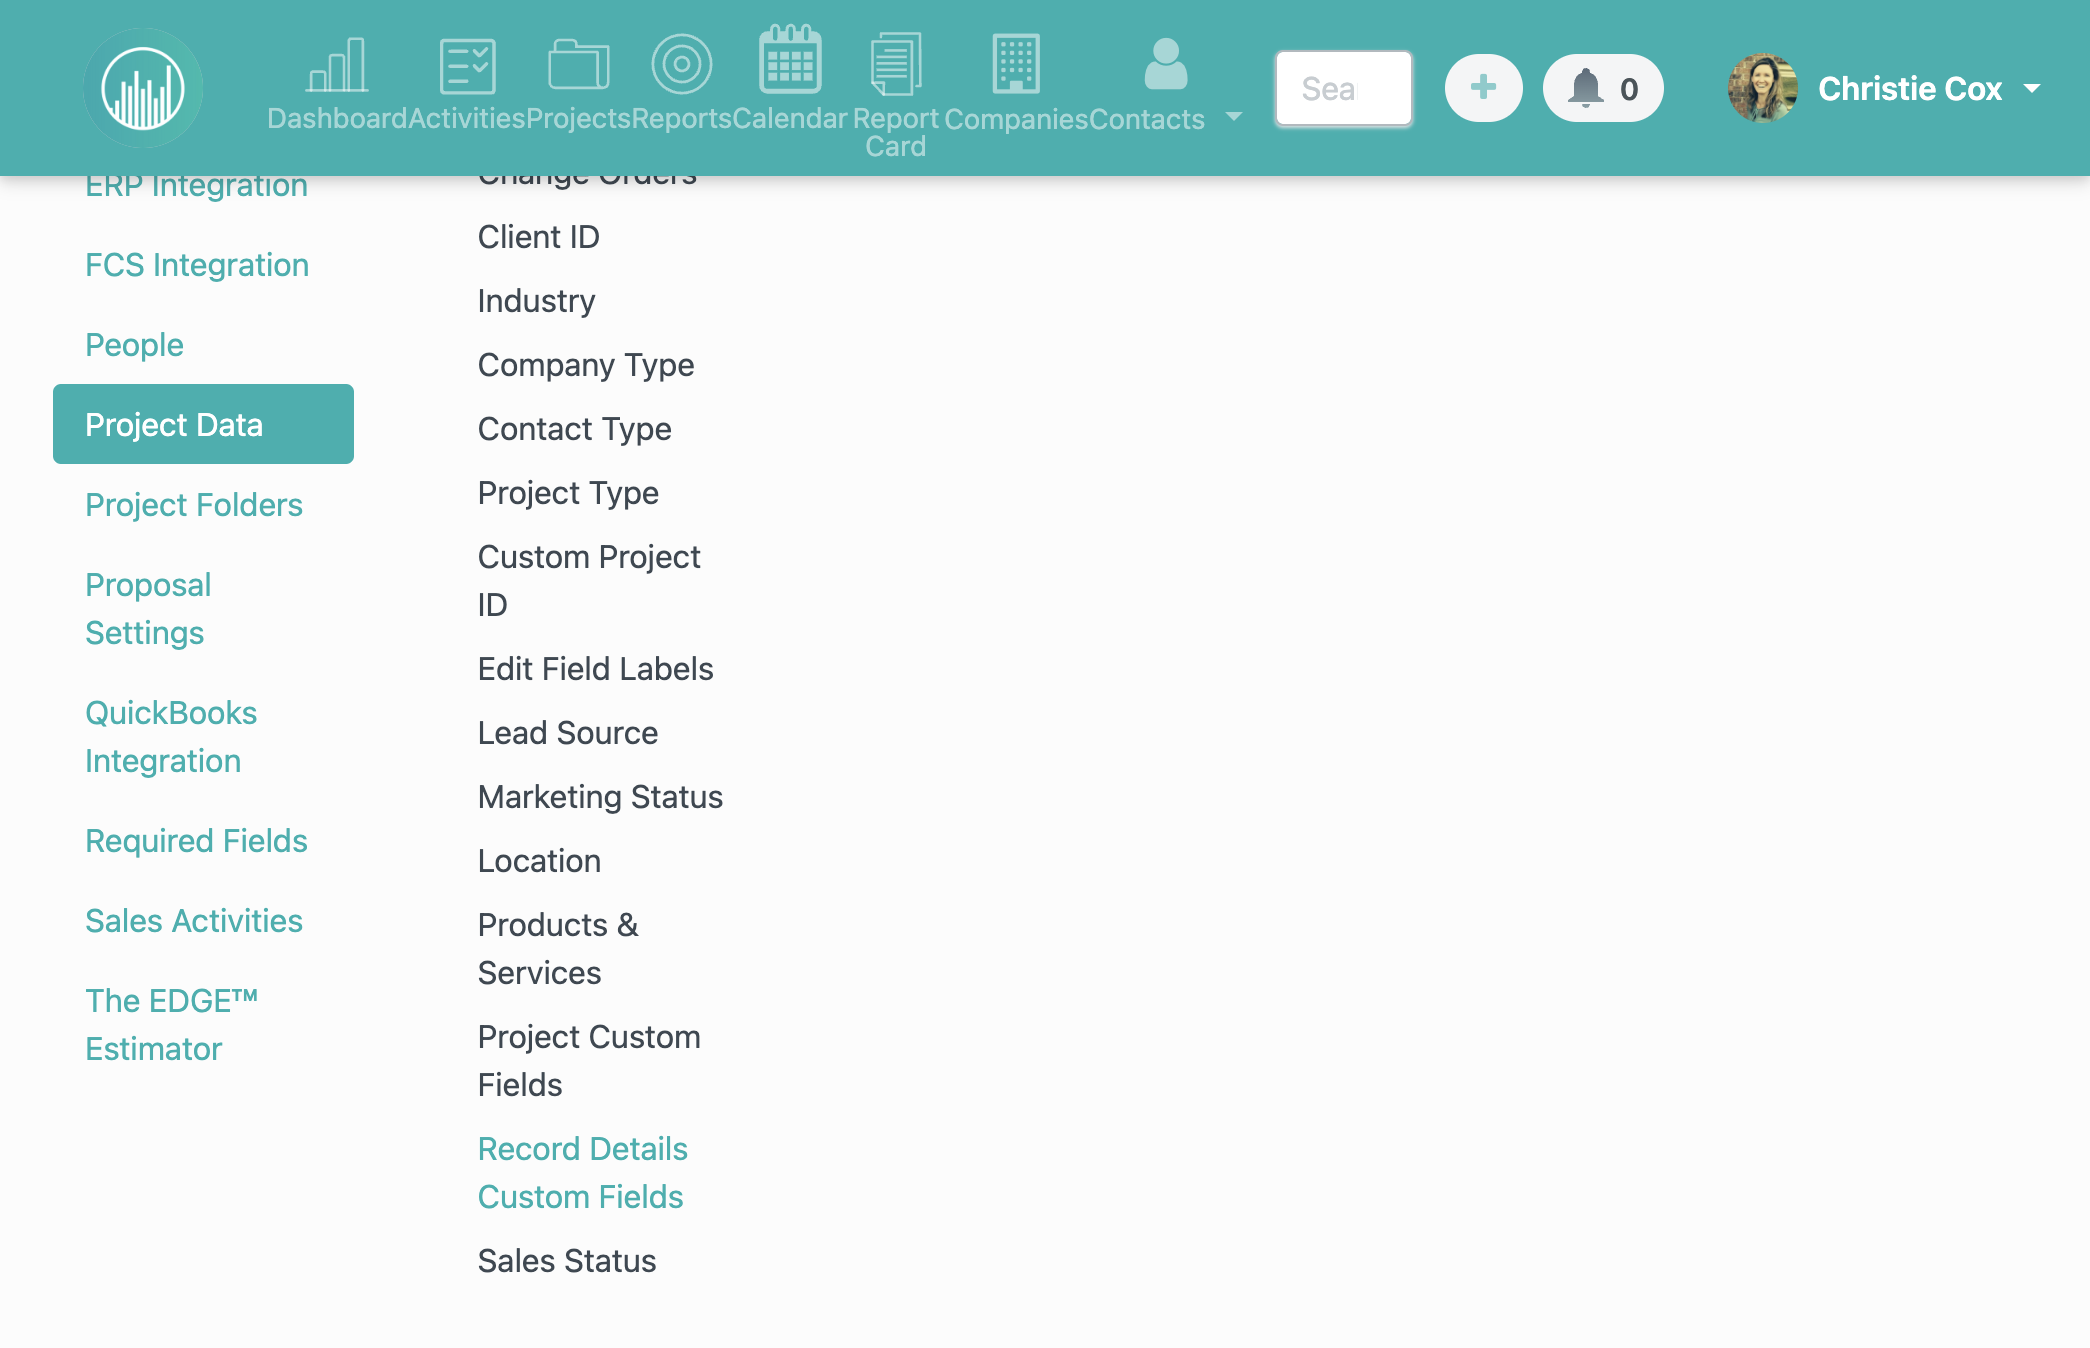Select Industry in the list
The width and height of the screenshot is (2090, 1348).
point(537,301)
